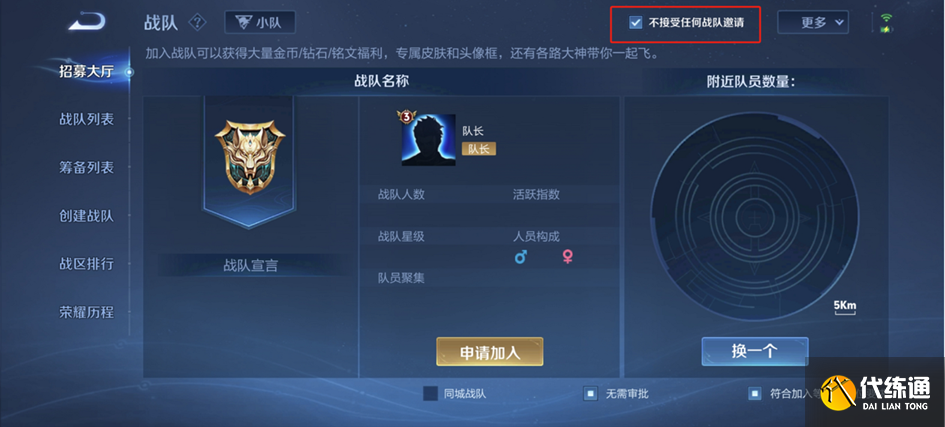The image size is (945, 427).
Task: Click the 换一个 button
Action: click(x=755, y=351)
